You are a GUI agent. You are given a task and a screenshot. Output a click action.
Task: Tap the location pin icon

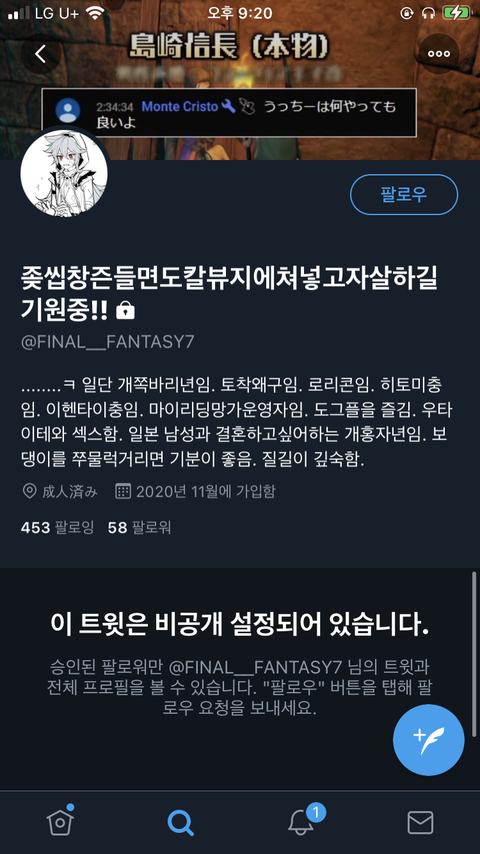pyautogui.click(x=29, y=492)
